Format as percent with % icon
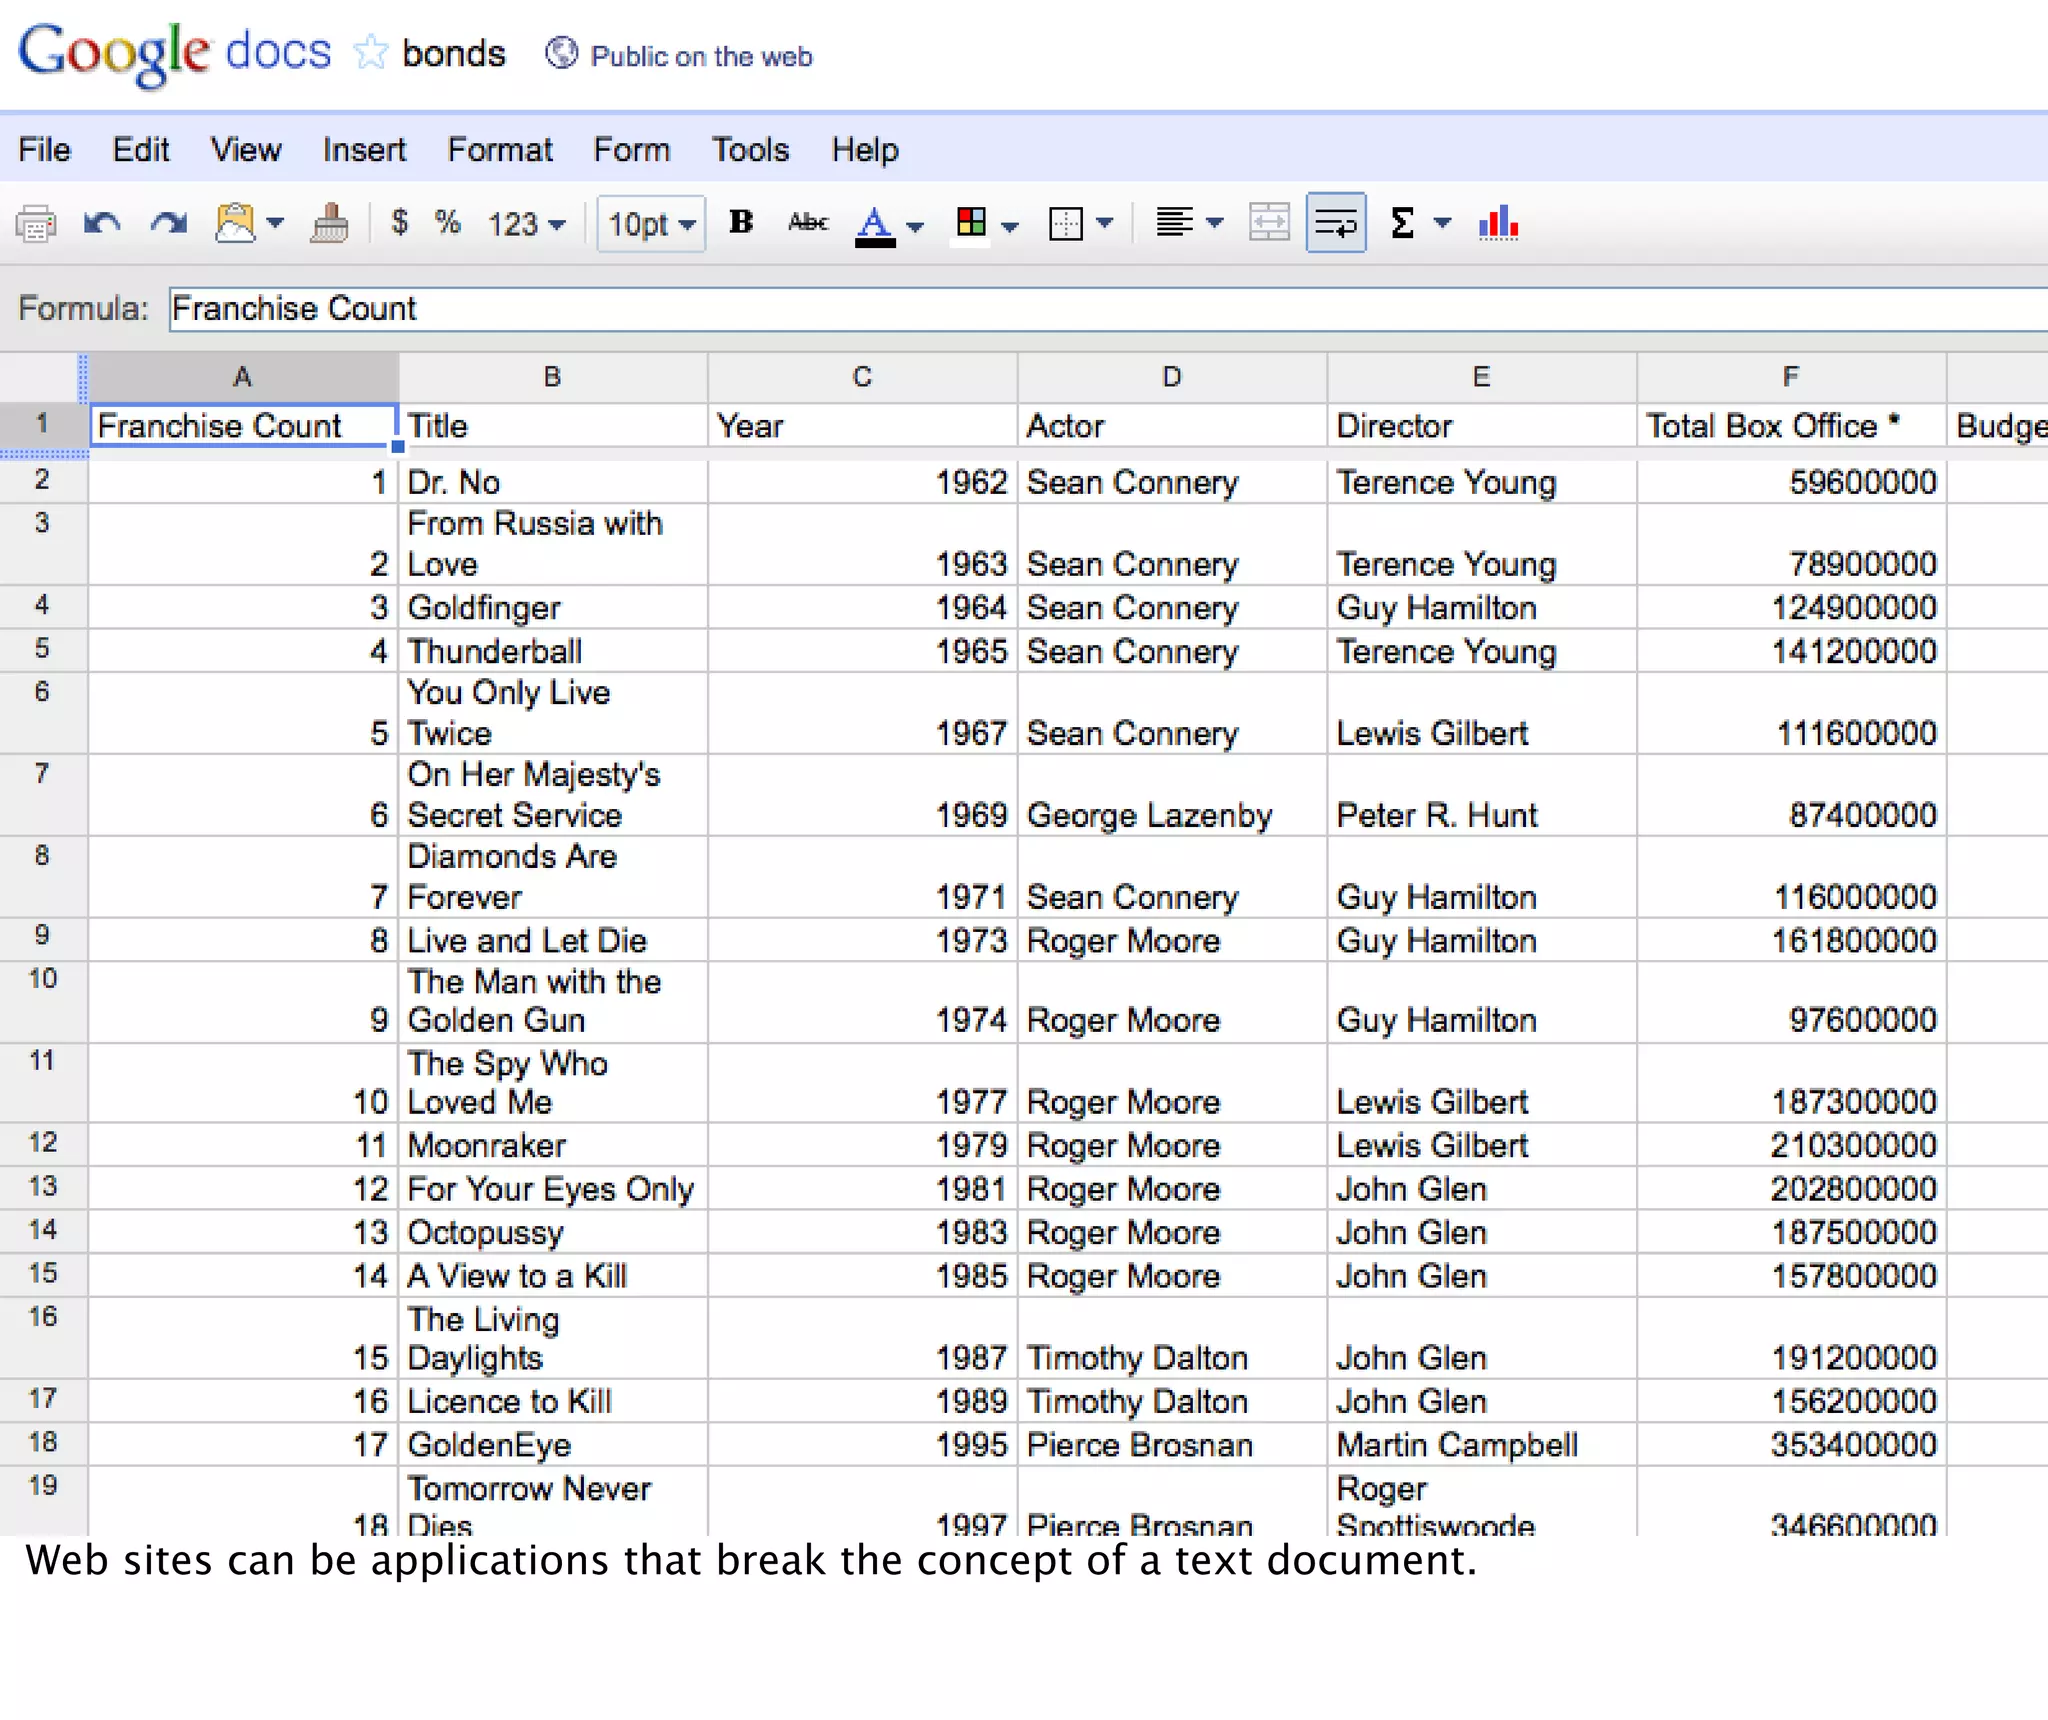The width and height of the screenshot is (2048, 1720). coord(447,222)
